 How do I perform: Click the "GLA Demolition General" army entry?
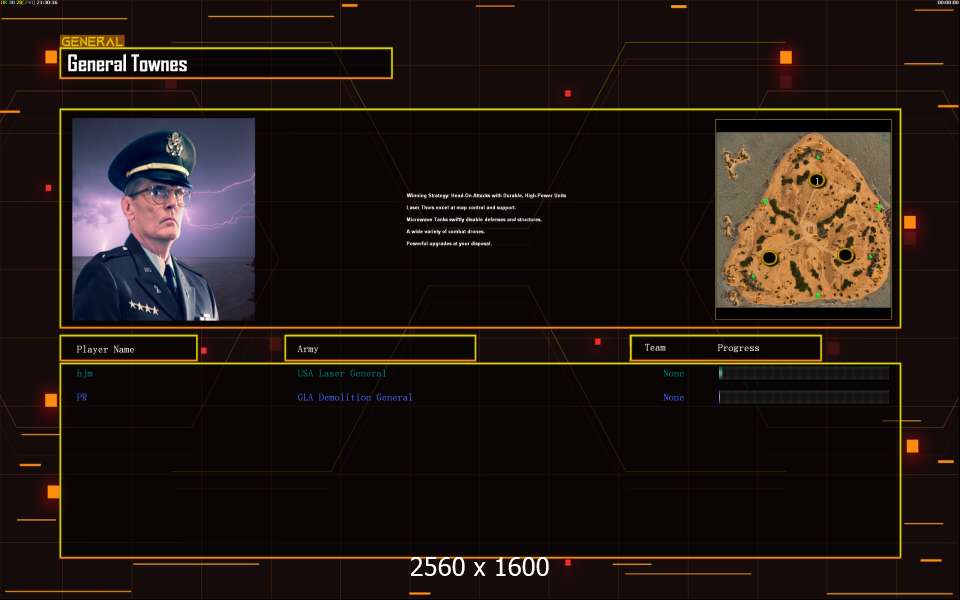click(x=354, y=397)
